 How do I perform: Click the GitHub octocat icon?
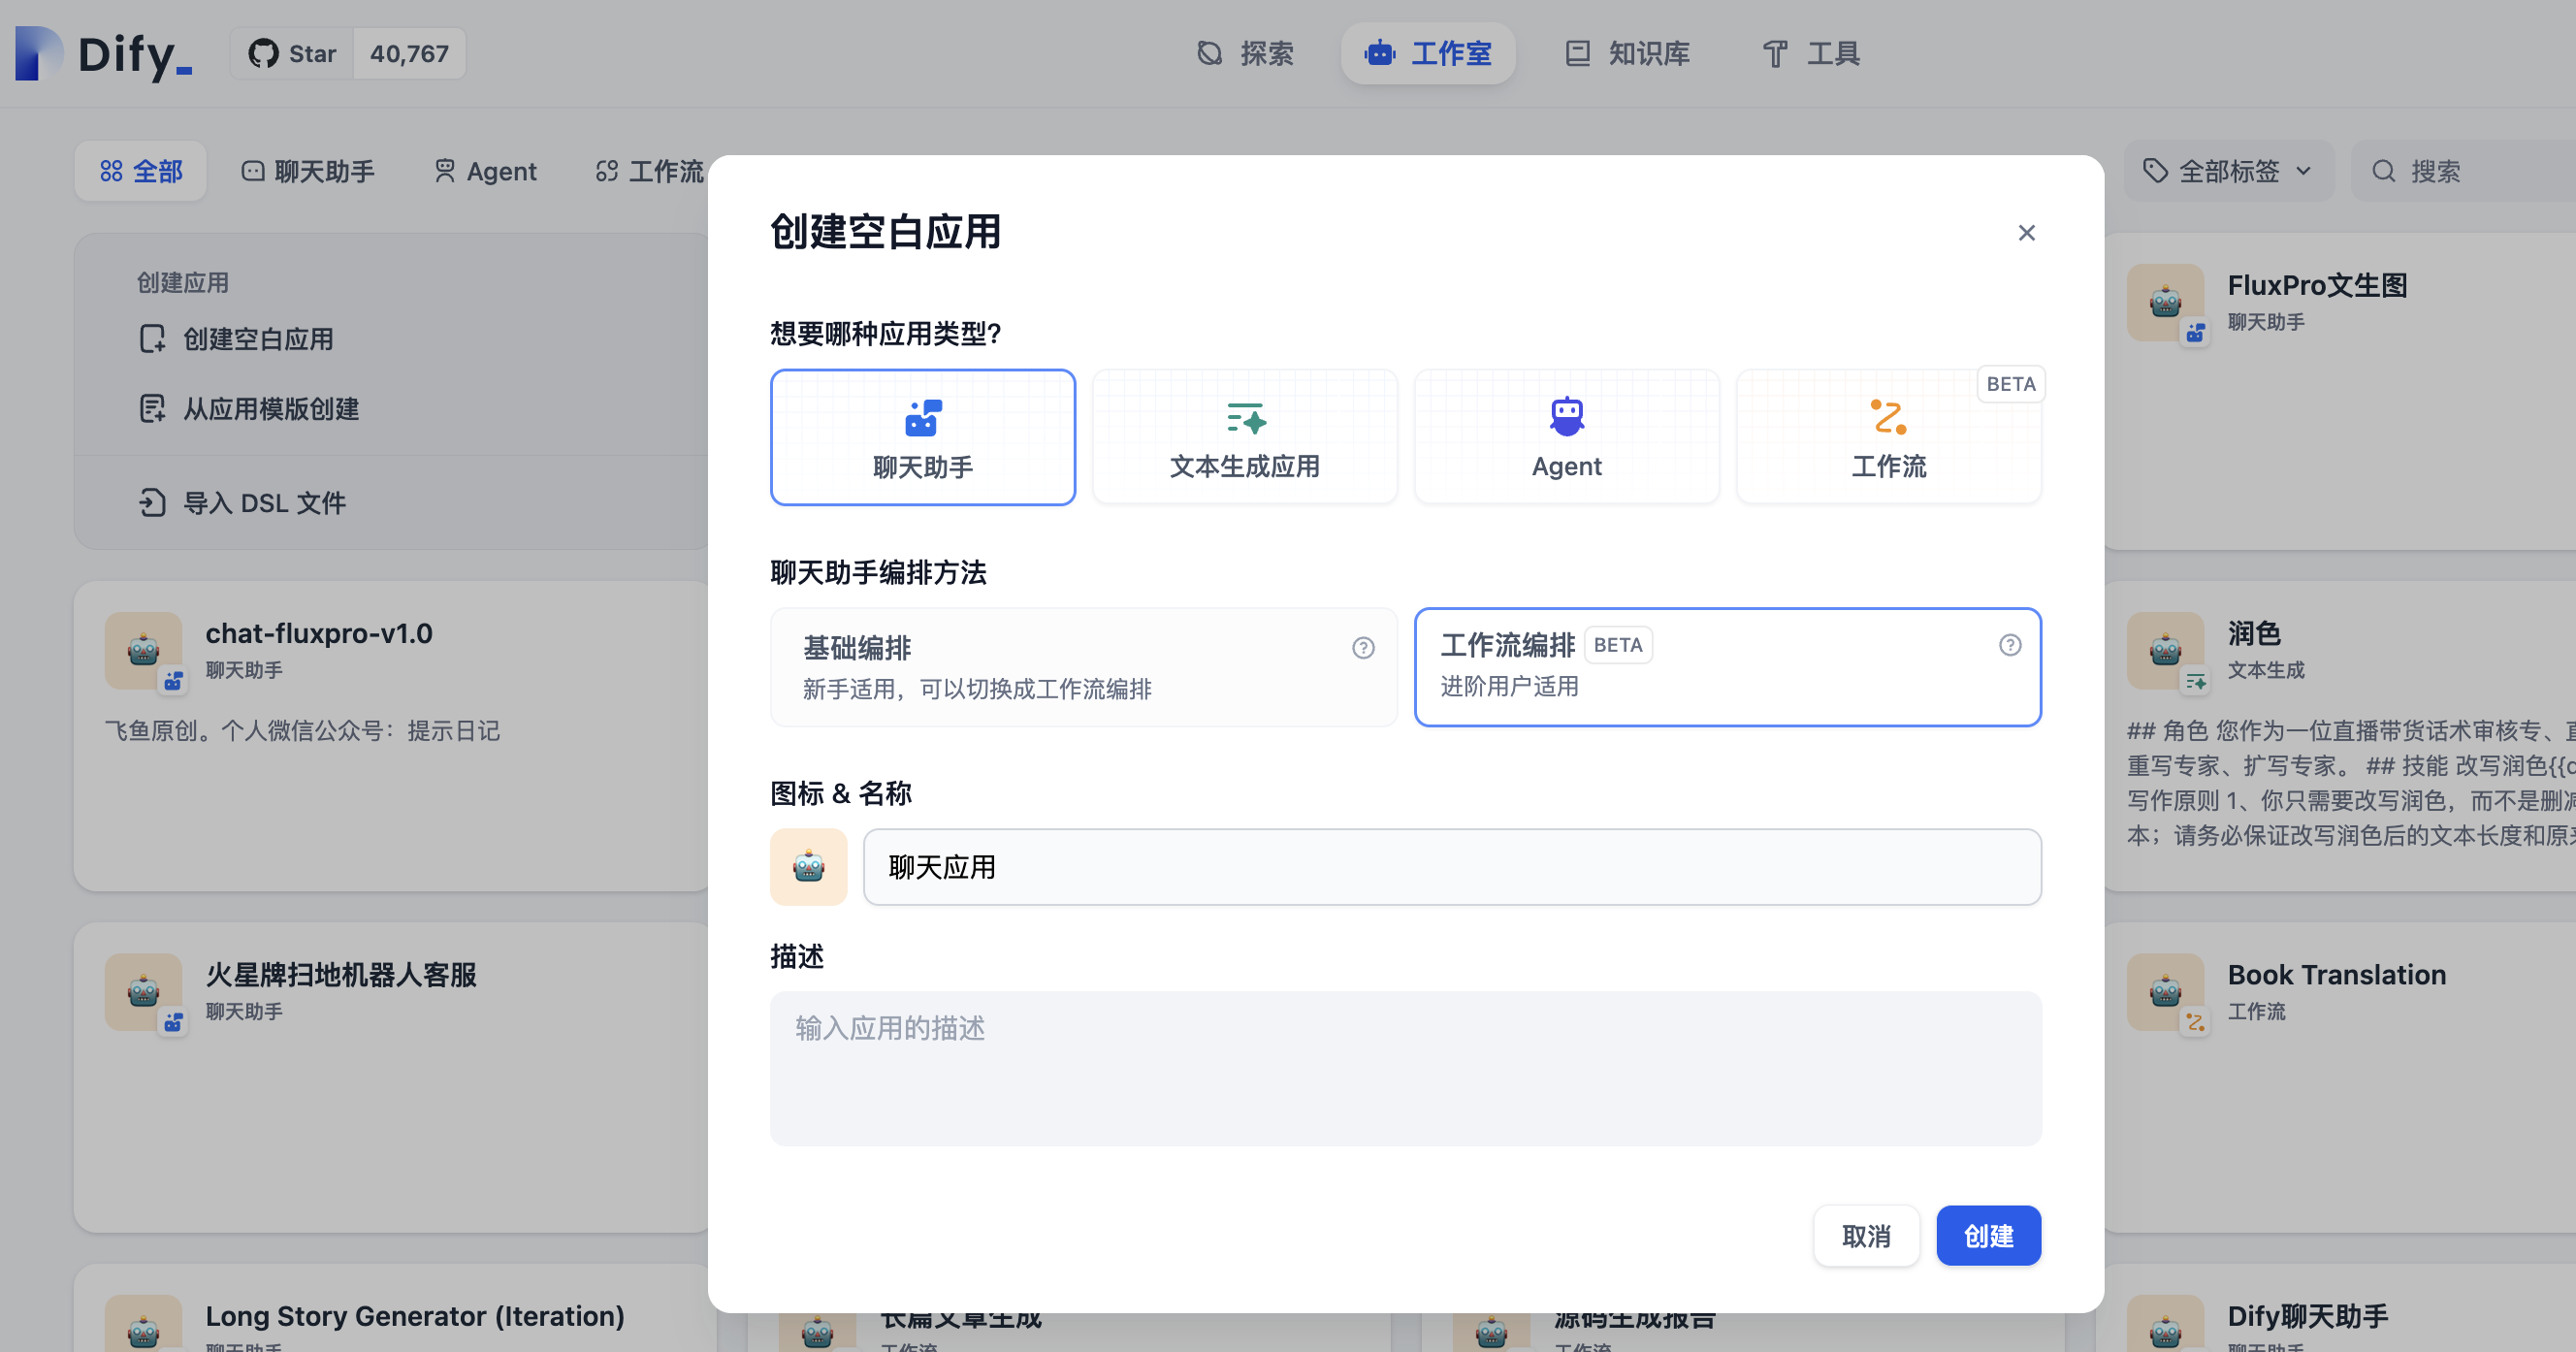pyautogui.click(x=263, y=53)
